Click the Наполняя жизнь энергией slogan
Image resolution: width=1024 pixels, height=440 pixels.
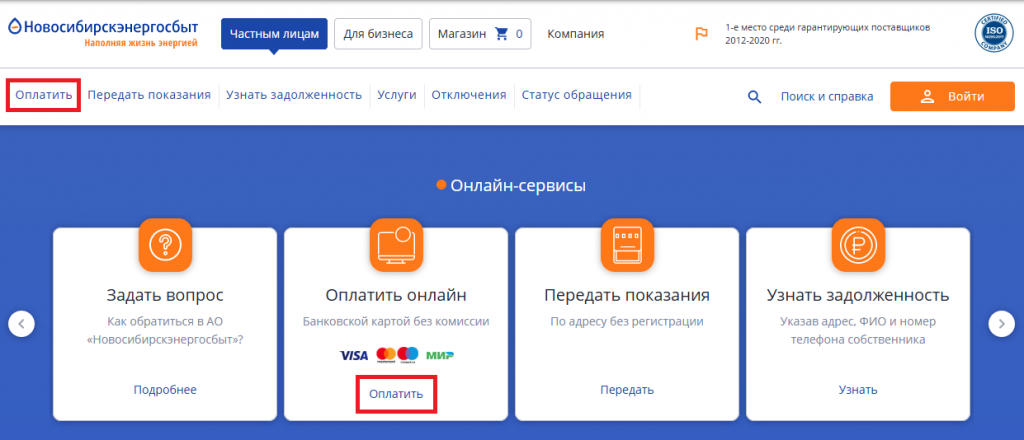click(x=141, y=44)
